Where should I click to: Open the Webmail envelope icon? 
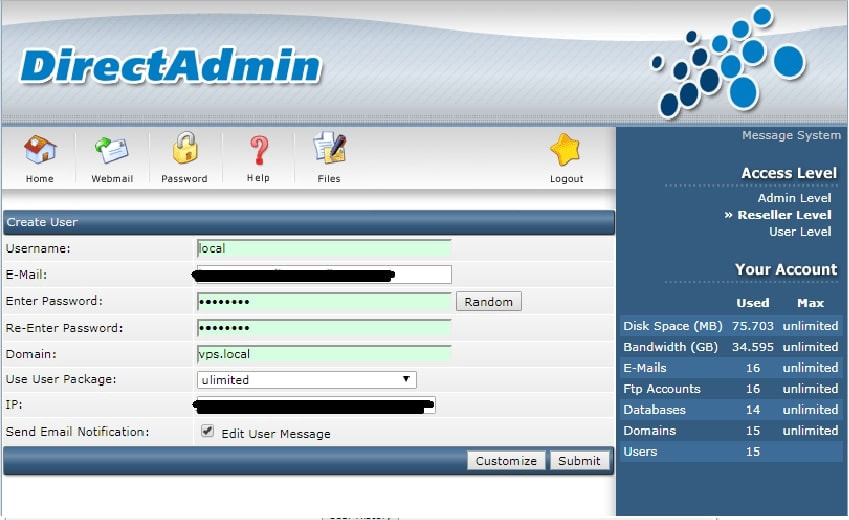click(112, 150)
